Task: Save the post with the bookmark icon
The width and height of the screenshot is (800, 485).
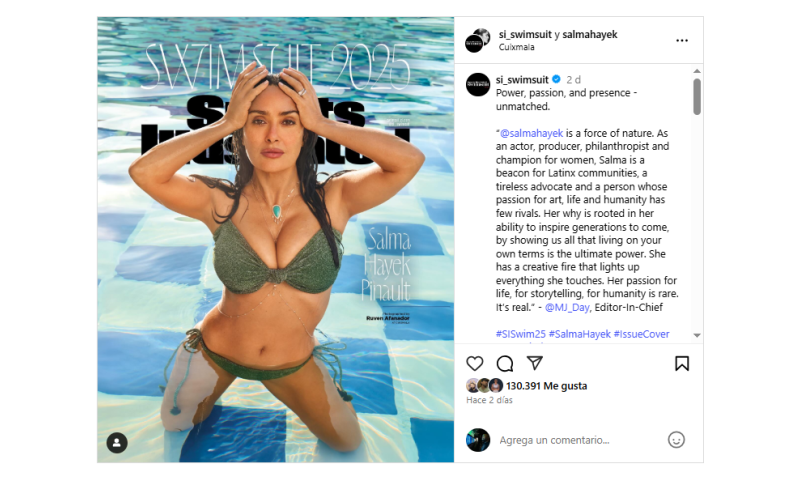Action: pyautogui.click(x=682, y=363)
